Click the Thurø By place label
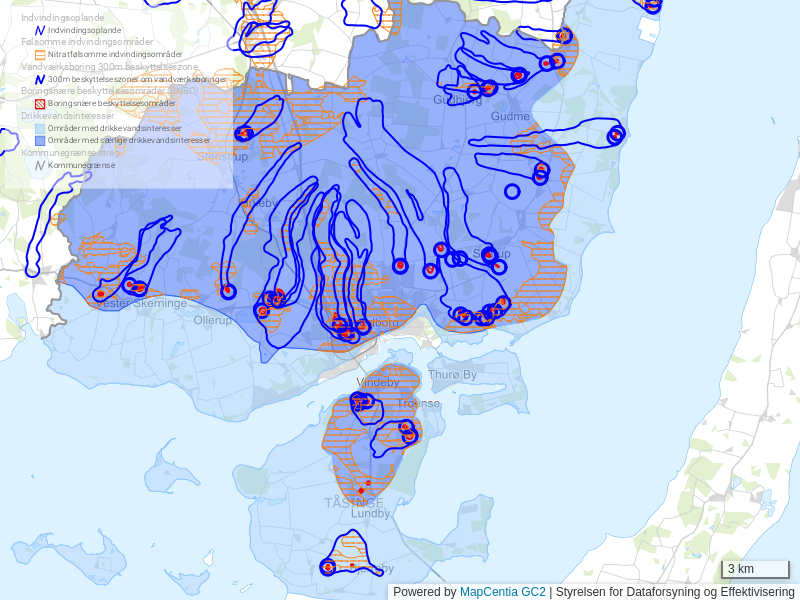800x600 pixels. pyautogui.click(x=452, y=375)
